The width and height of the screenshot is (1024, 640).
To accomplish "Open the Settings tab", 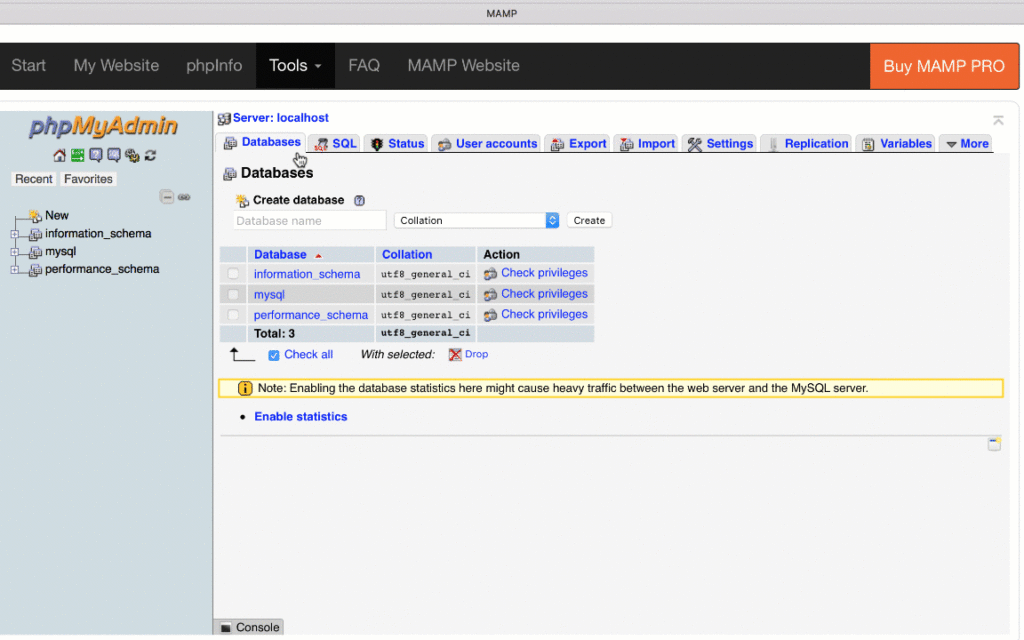I will 720,144.
